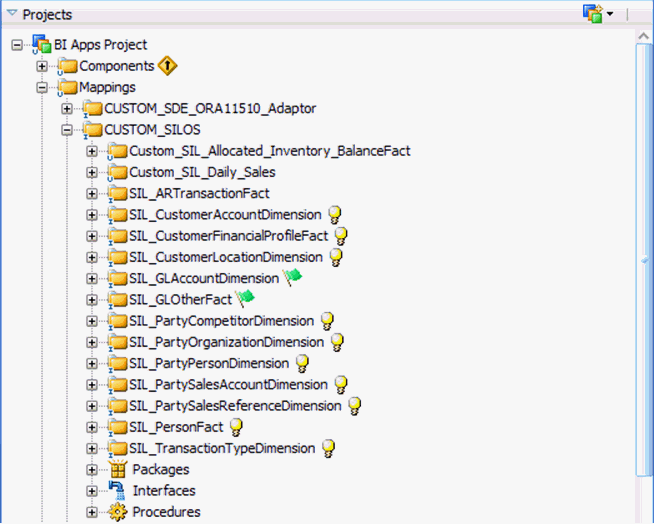This screenshot has width=654, height=524.
Task: Select the Mappings tree label
Action: (108, 87)
